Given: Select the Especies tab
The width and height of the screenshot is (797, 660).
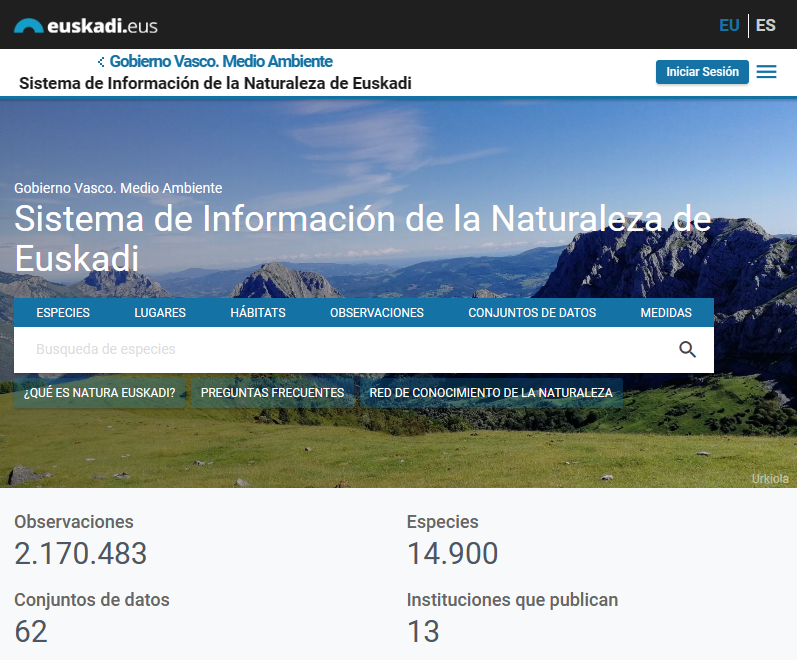Looking at the screenshot, I should coord(63,313).
